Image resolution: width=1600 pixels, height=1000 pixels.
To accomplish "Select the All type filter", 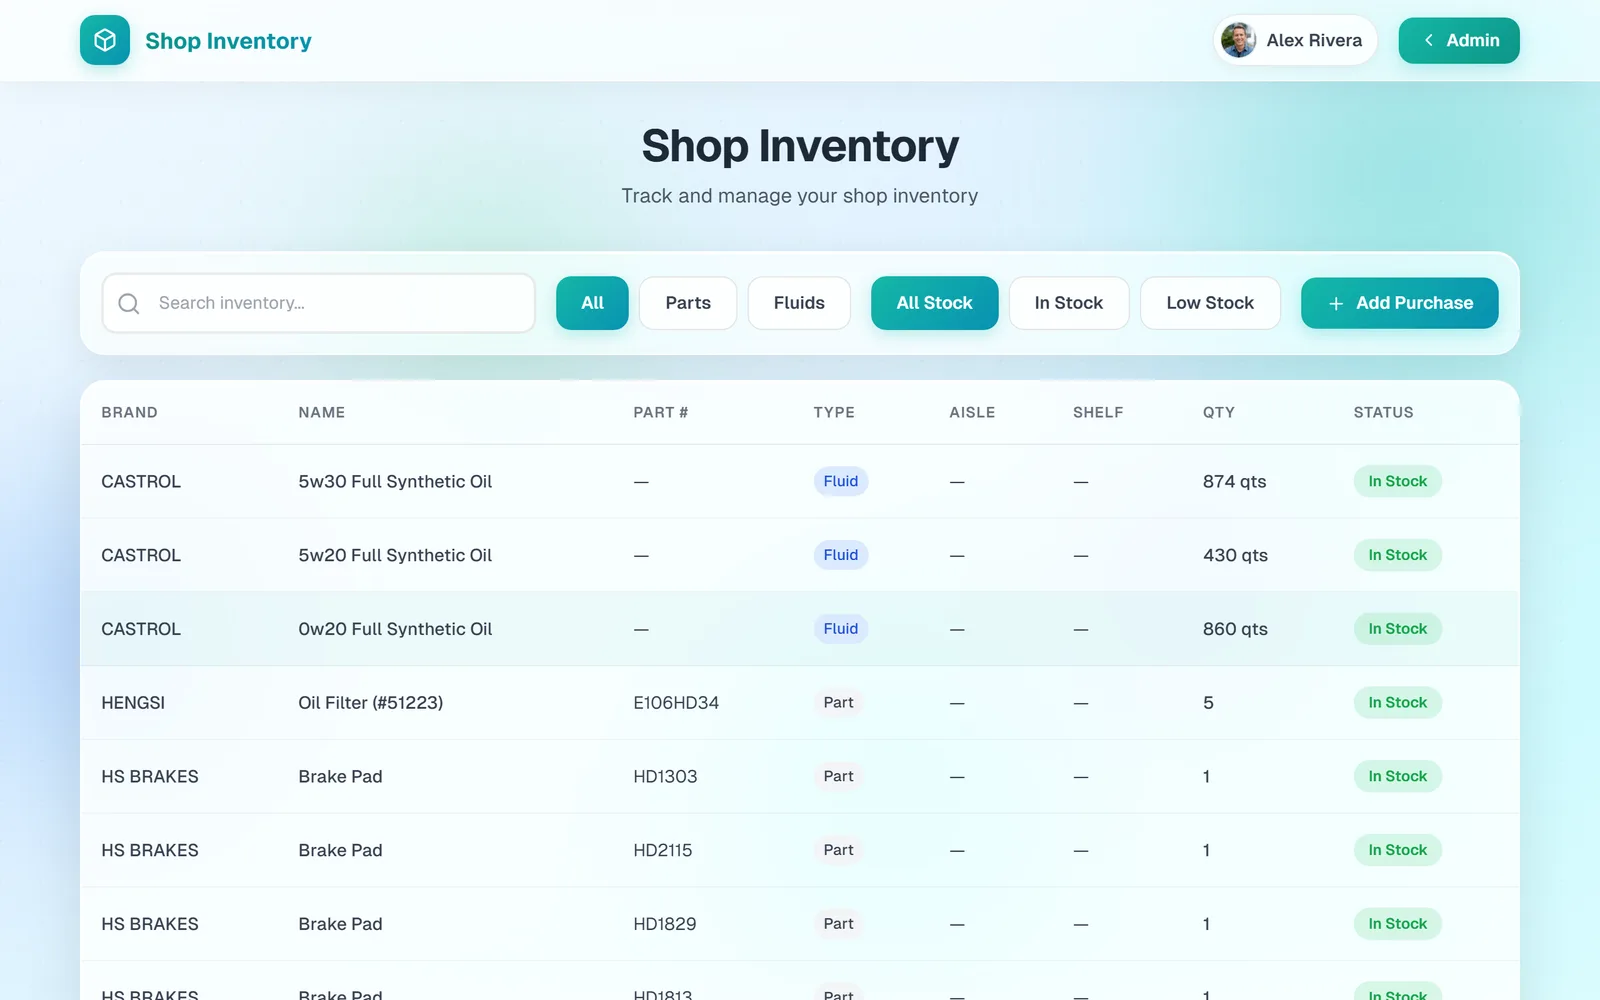I will 592,303.
